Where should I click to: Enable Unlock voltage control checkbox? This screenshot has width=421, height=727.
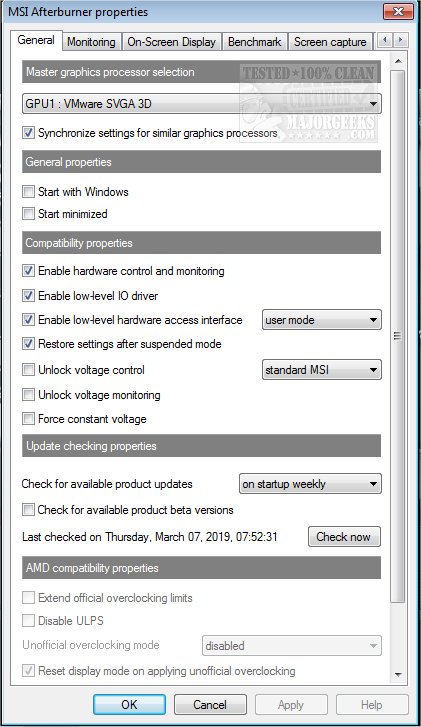coord(28,370)
